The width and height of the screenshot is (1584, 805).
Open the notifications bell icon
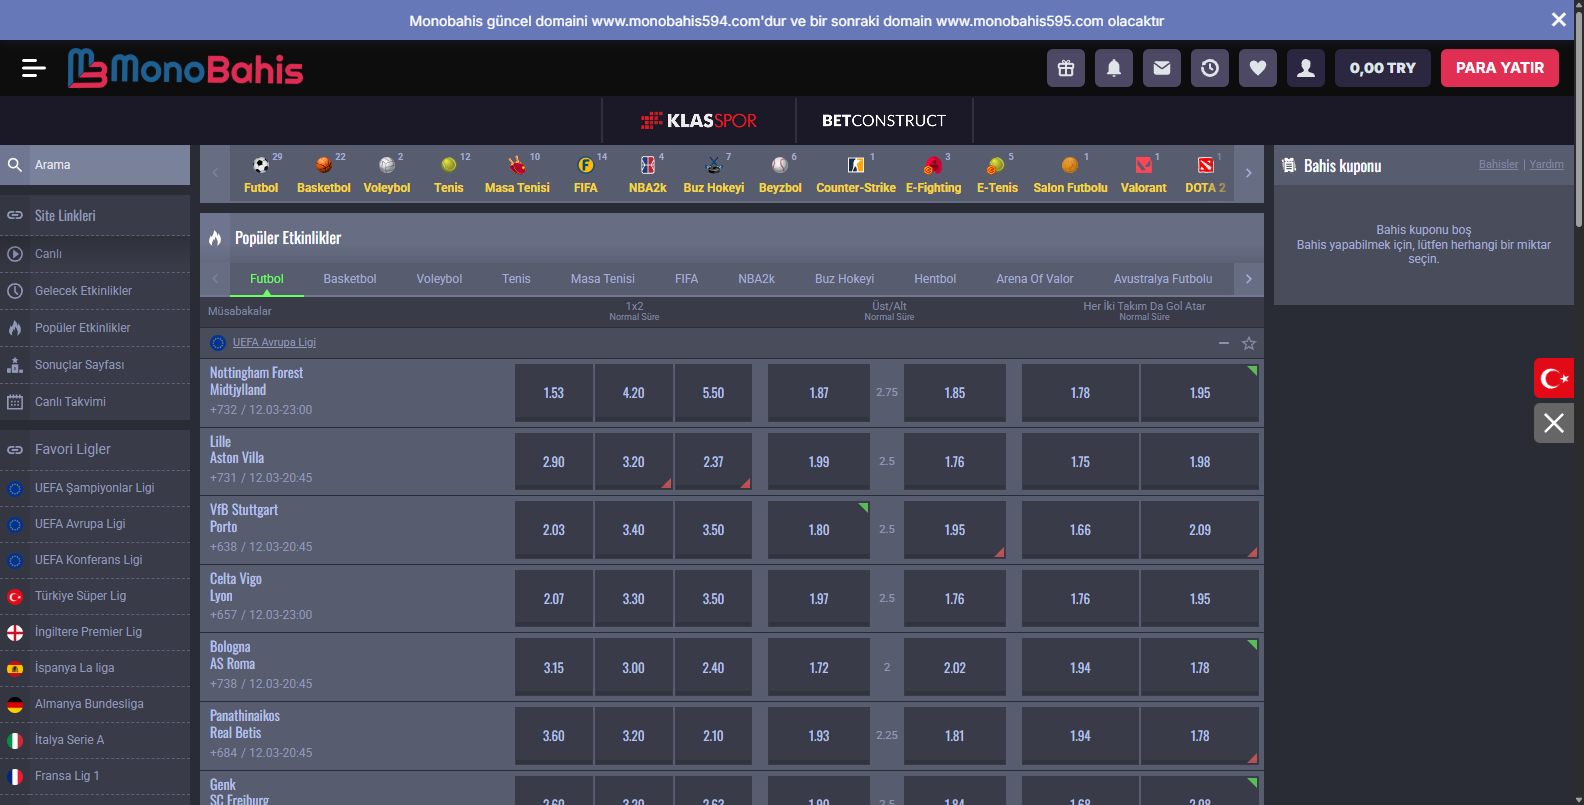coord(1114,68)
